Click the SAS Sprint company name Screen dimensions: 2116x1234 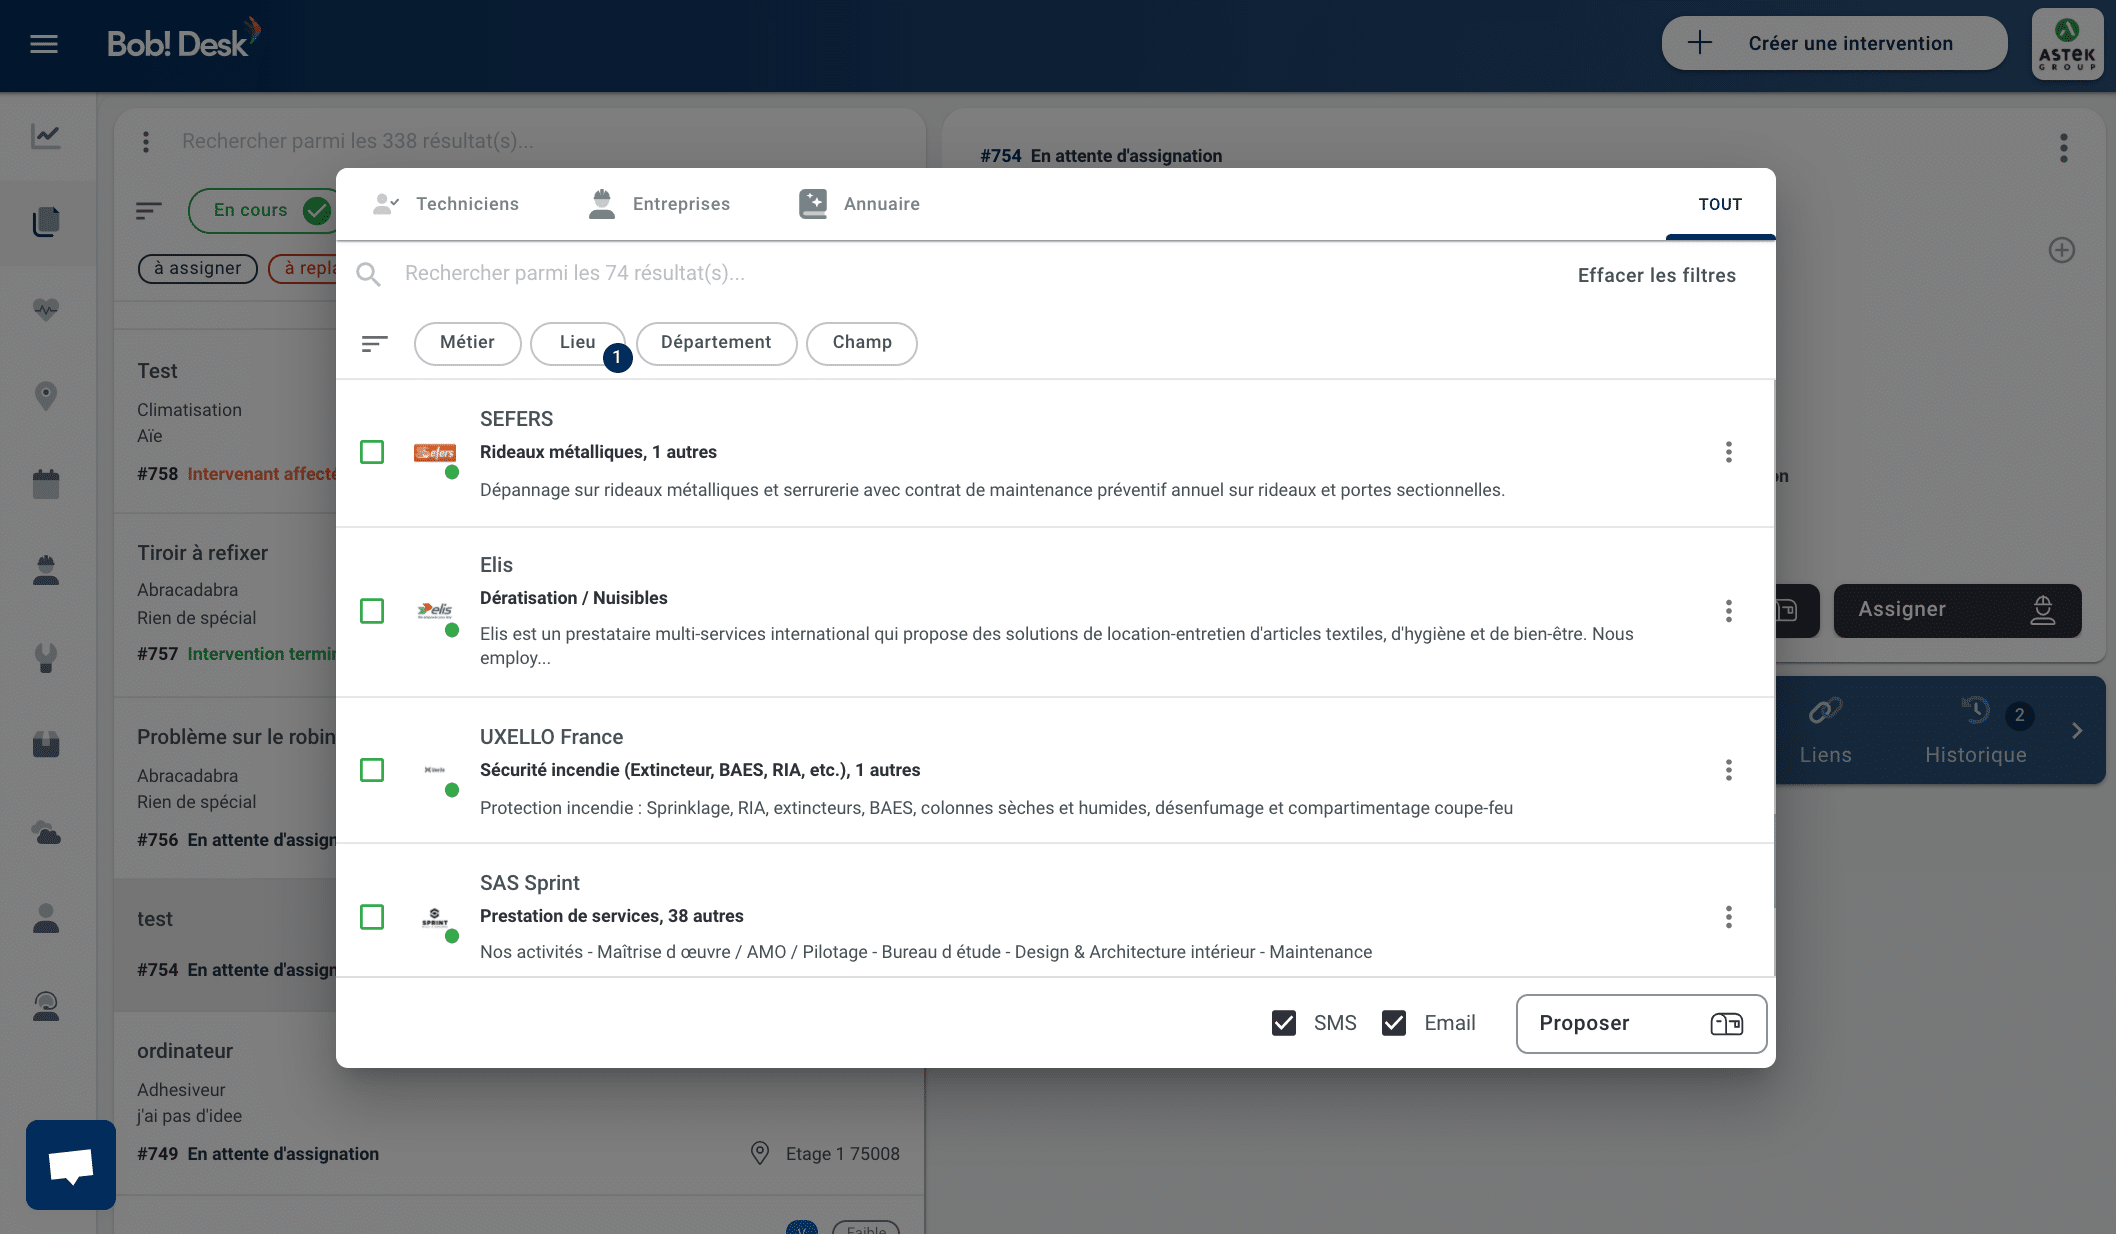529,883
